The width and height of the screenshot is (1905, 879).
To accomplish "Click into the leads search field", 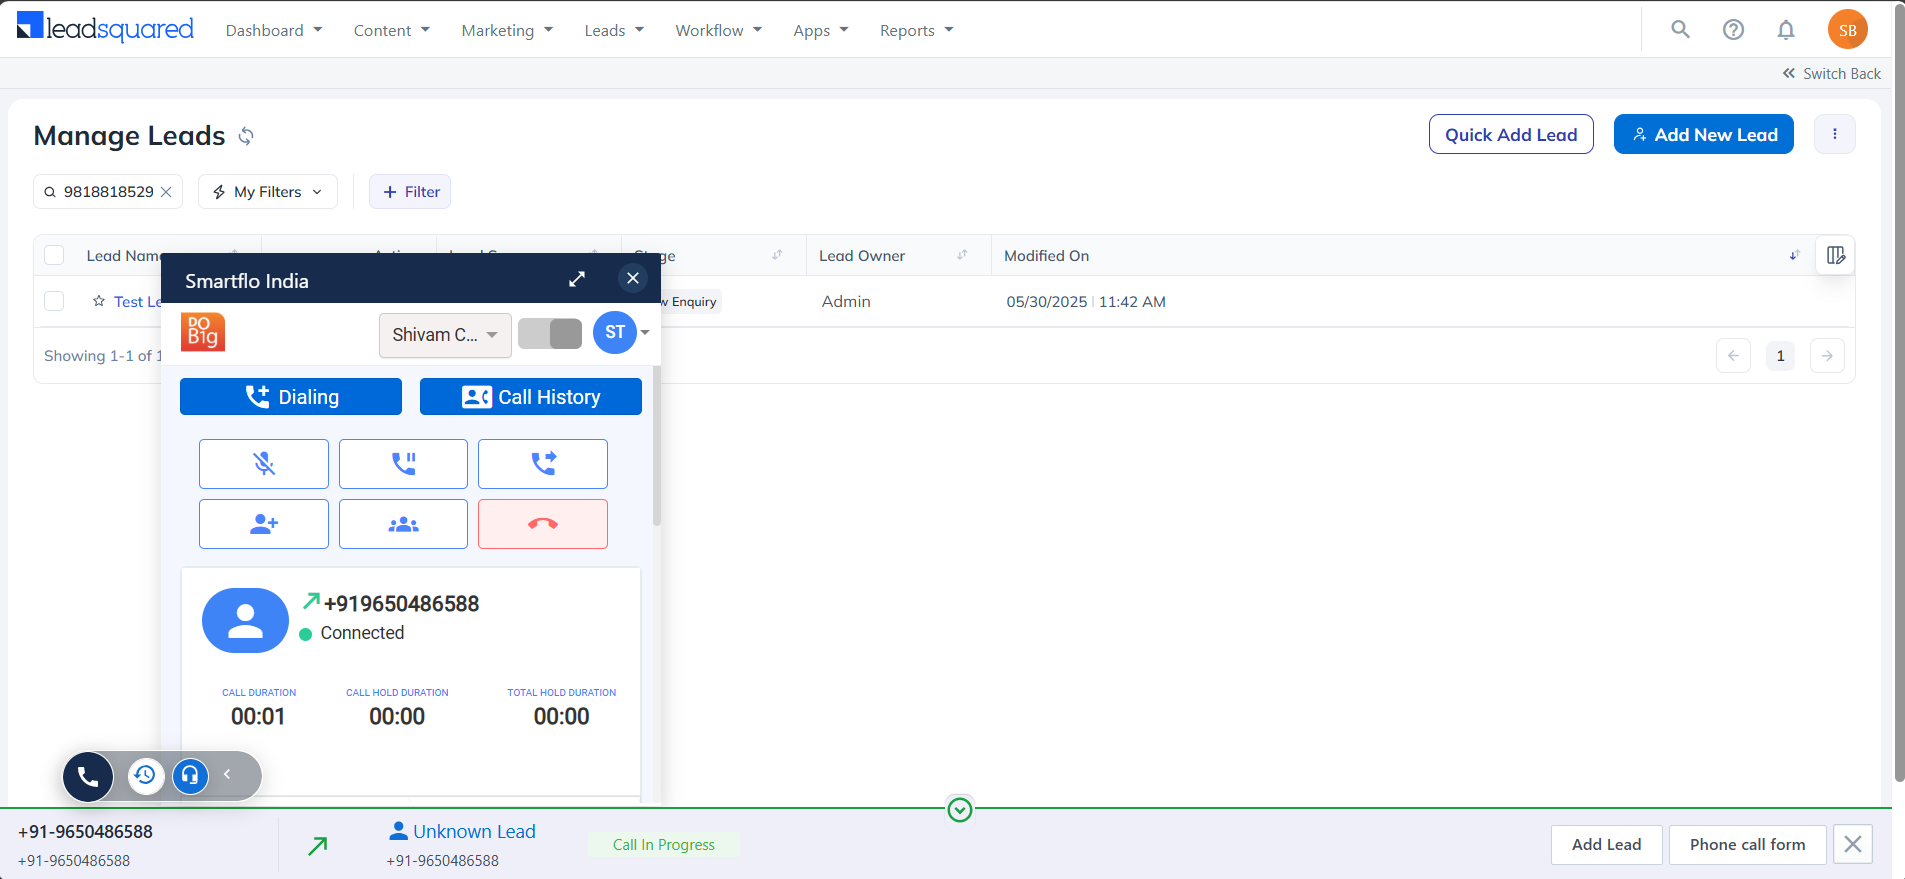I will (x=108, y=192).
